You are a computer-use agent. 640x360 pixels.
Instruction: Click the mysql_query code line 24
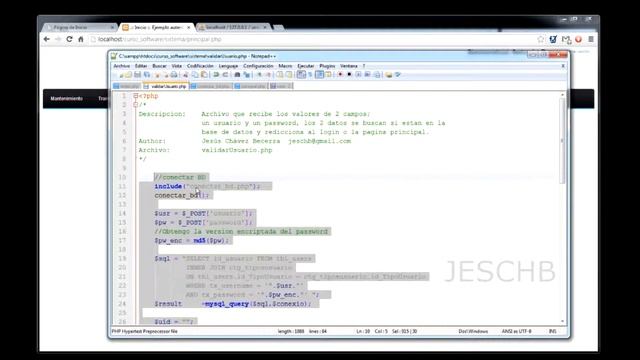(x=233, y=304)
